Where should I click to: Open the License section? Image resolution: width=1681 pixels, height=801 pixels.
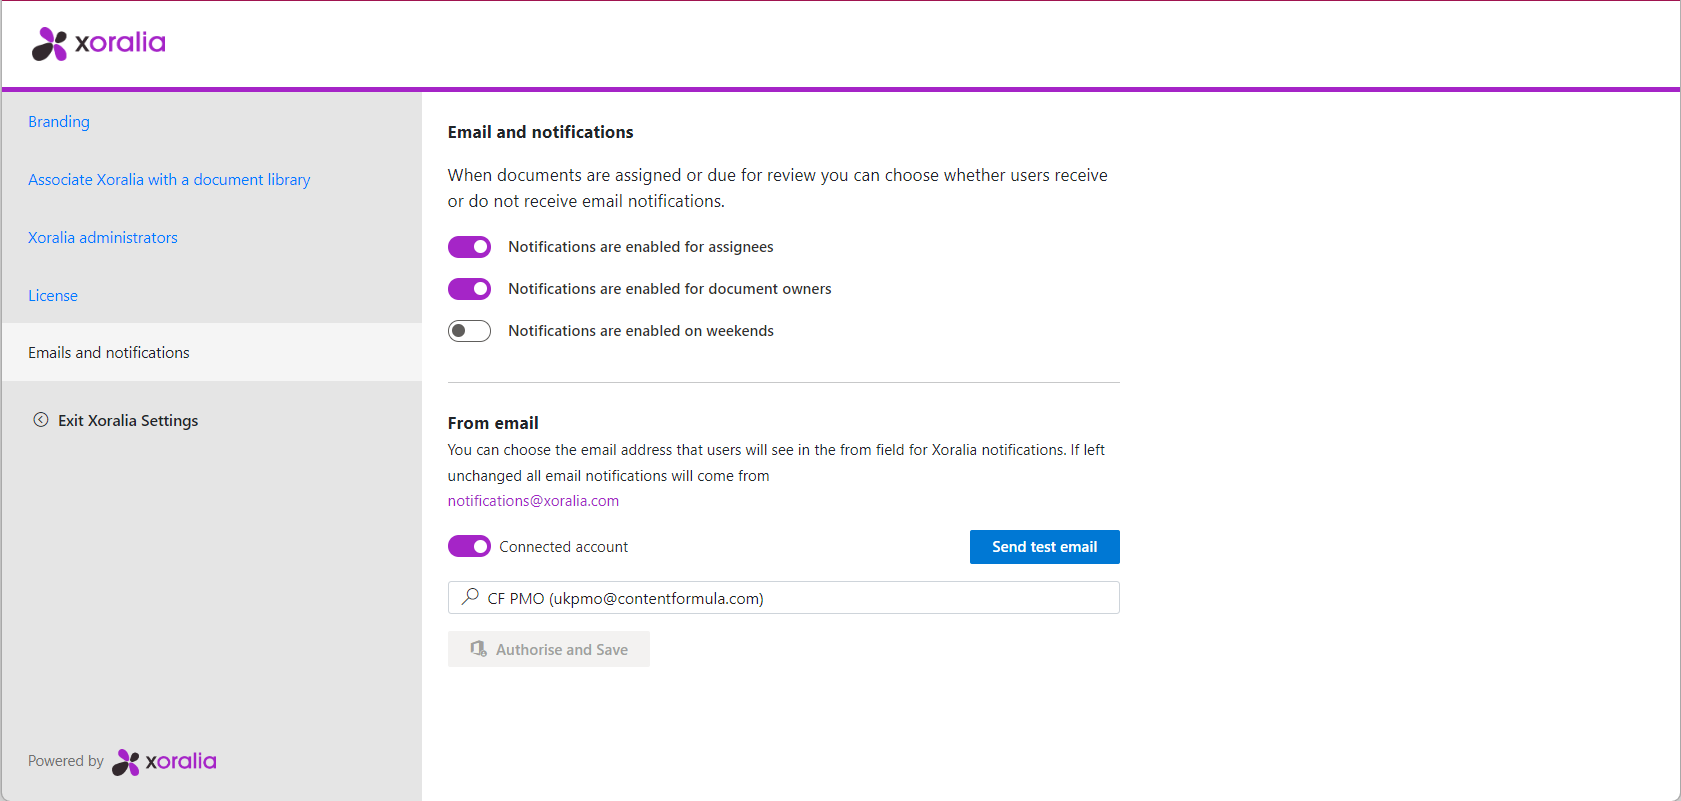click(x=53, y=295)
